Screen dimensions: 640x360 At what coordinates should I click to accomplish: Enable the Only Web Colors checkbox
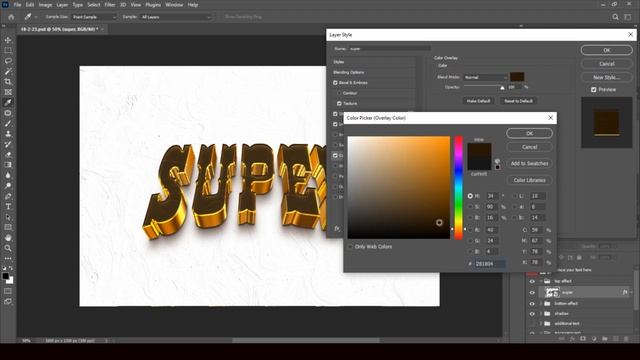[351, 247]
